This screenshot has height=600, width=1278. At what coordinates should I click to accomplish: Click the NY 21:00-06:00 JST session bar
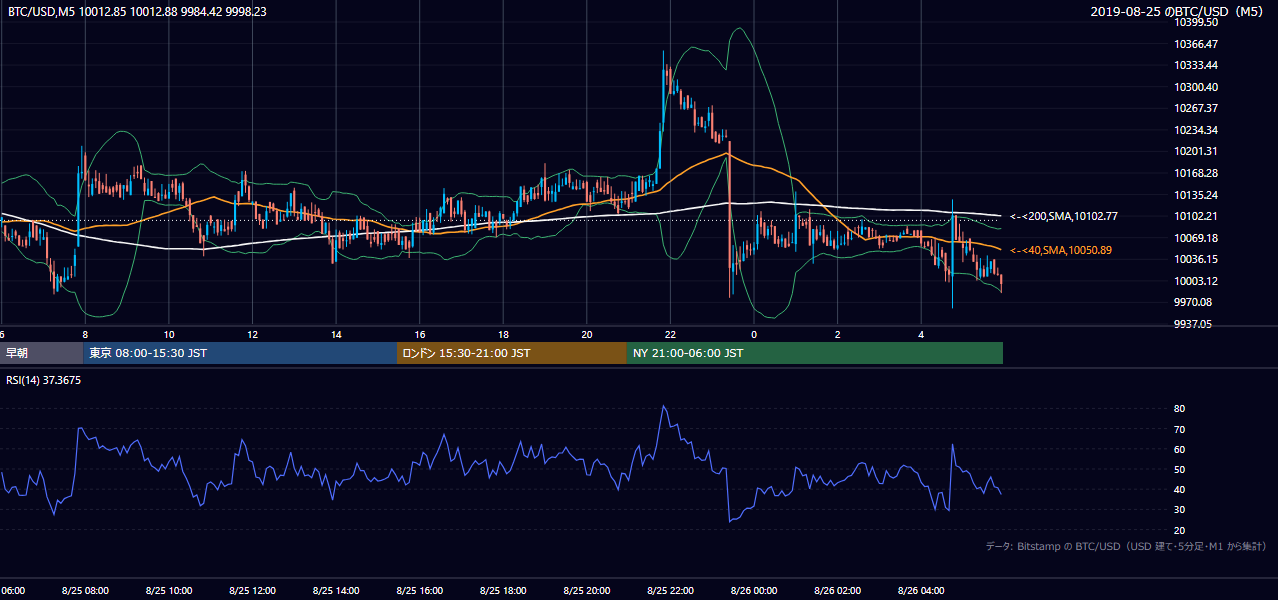click(815, 353)
